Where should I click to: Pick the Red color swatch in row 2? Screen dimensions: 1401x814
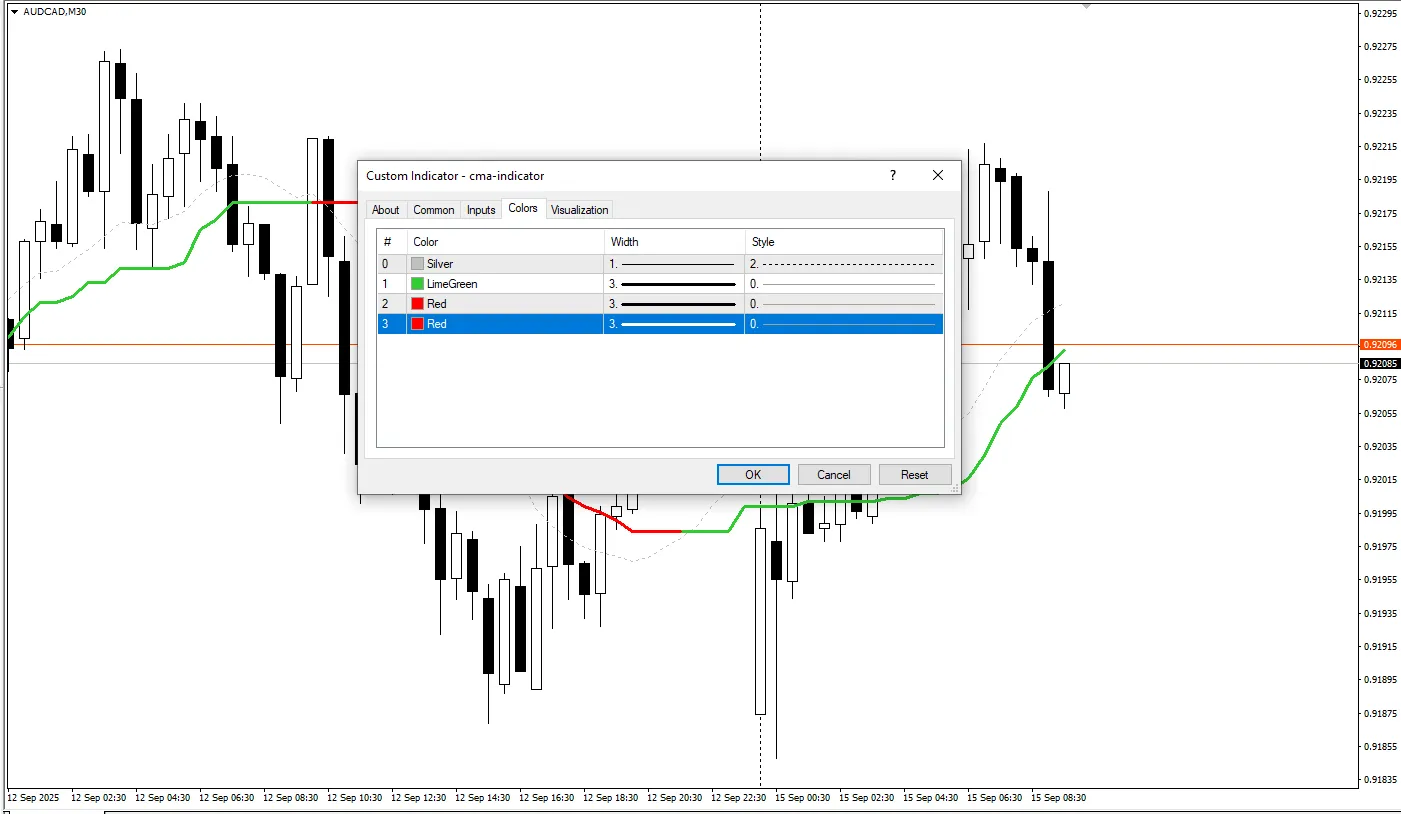click(x=418, y=304)
